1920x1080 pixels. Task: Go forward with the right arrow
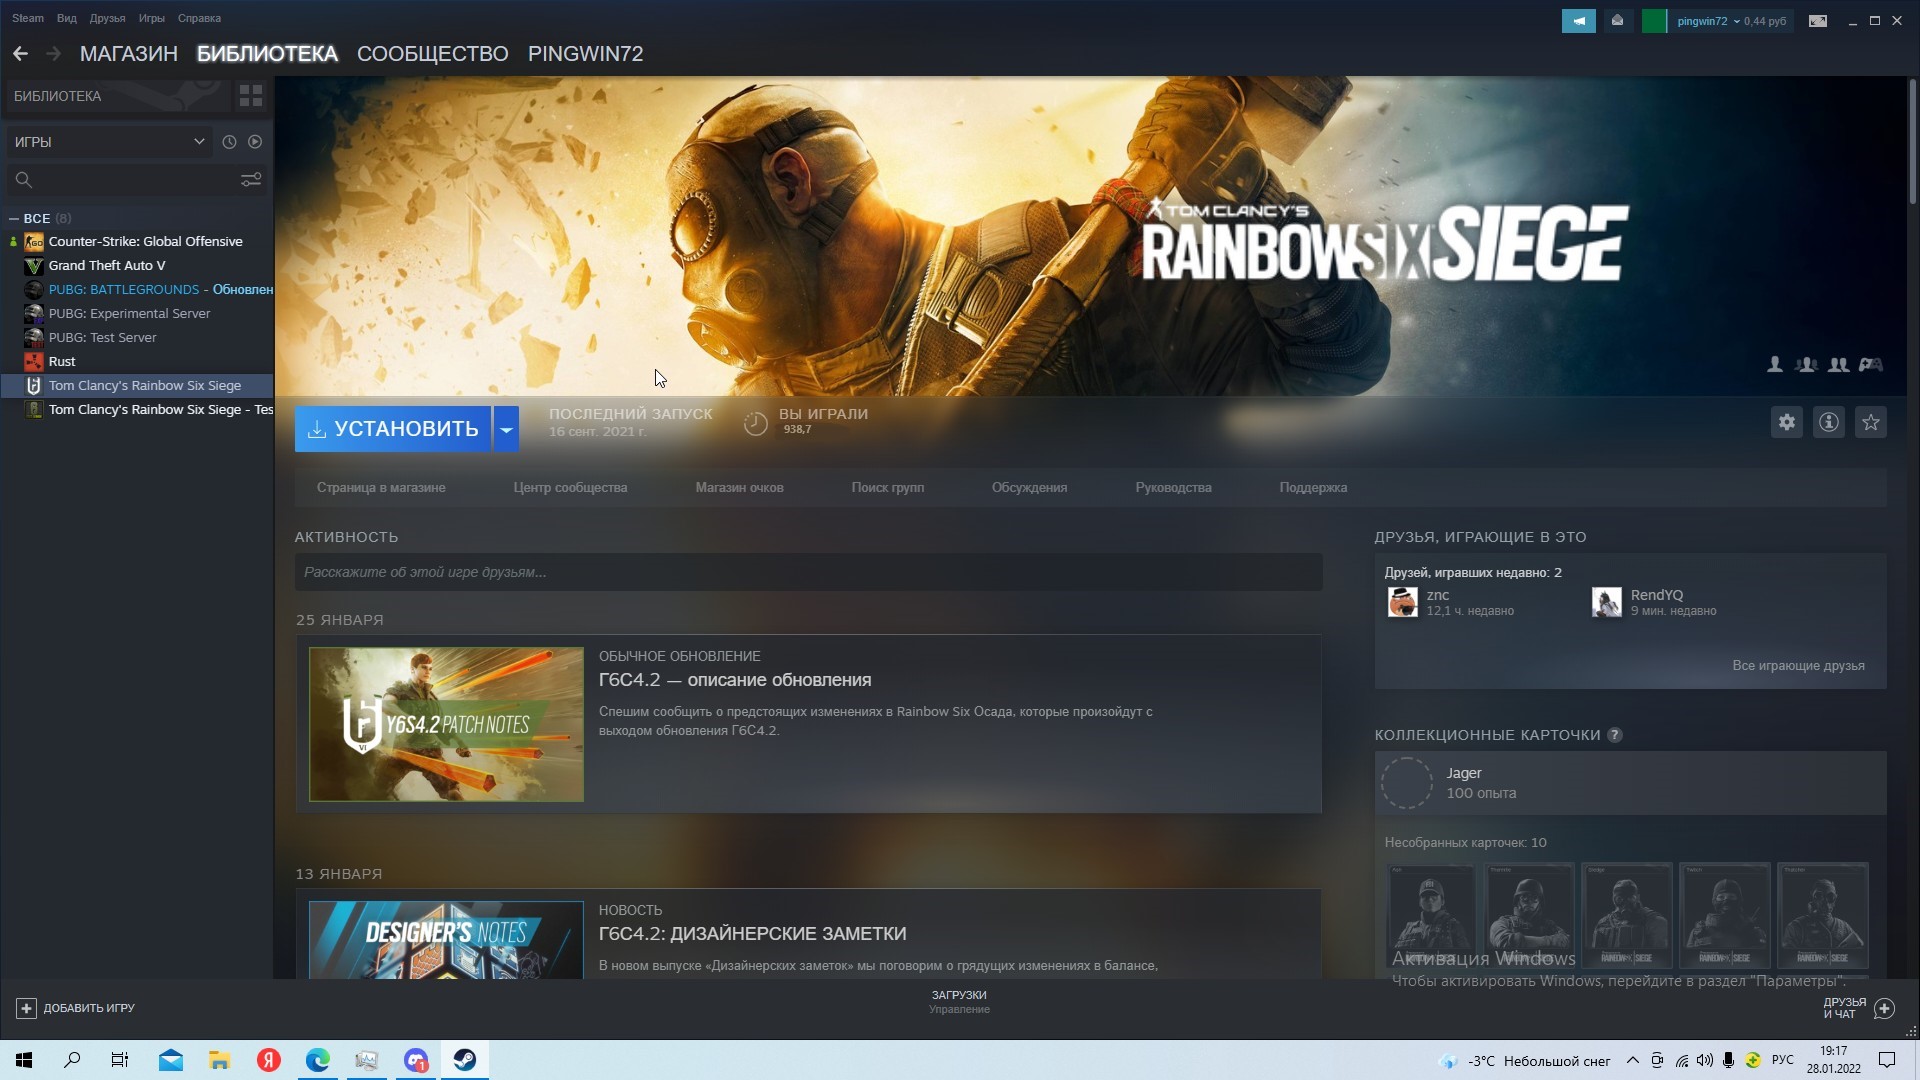click(x=54, y=54)
